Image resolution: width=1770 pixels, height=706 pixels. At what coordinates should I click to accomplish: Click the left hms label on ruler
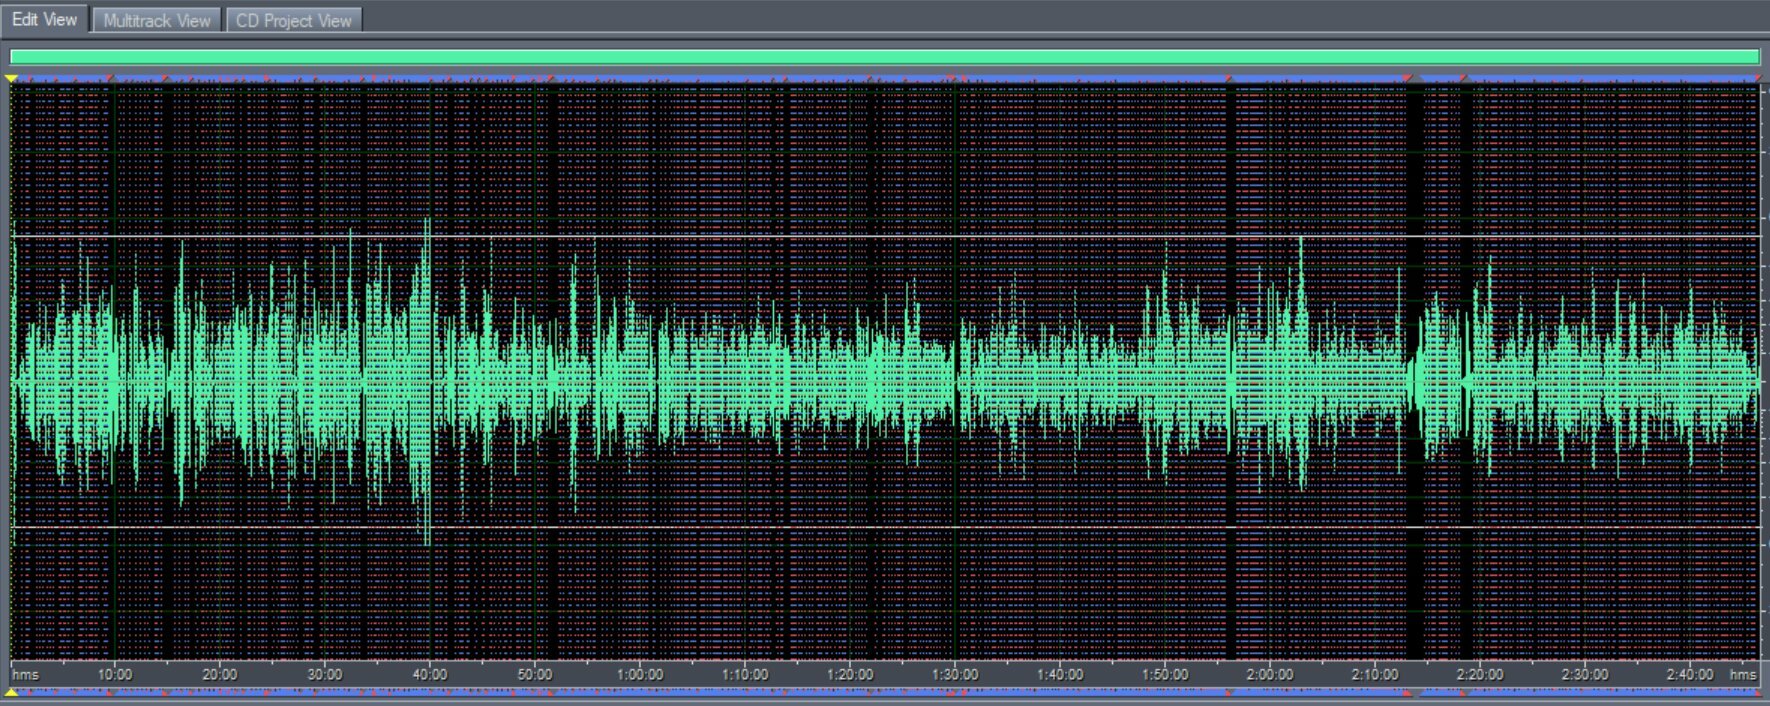25,674
